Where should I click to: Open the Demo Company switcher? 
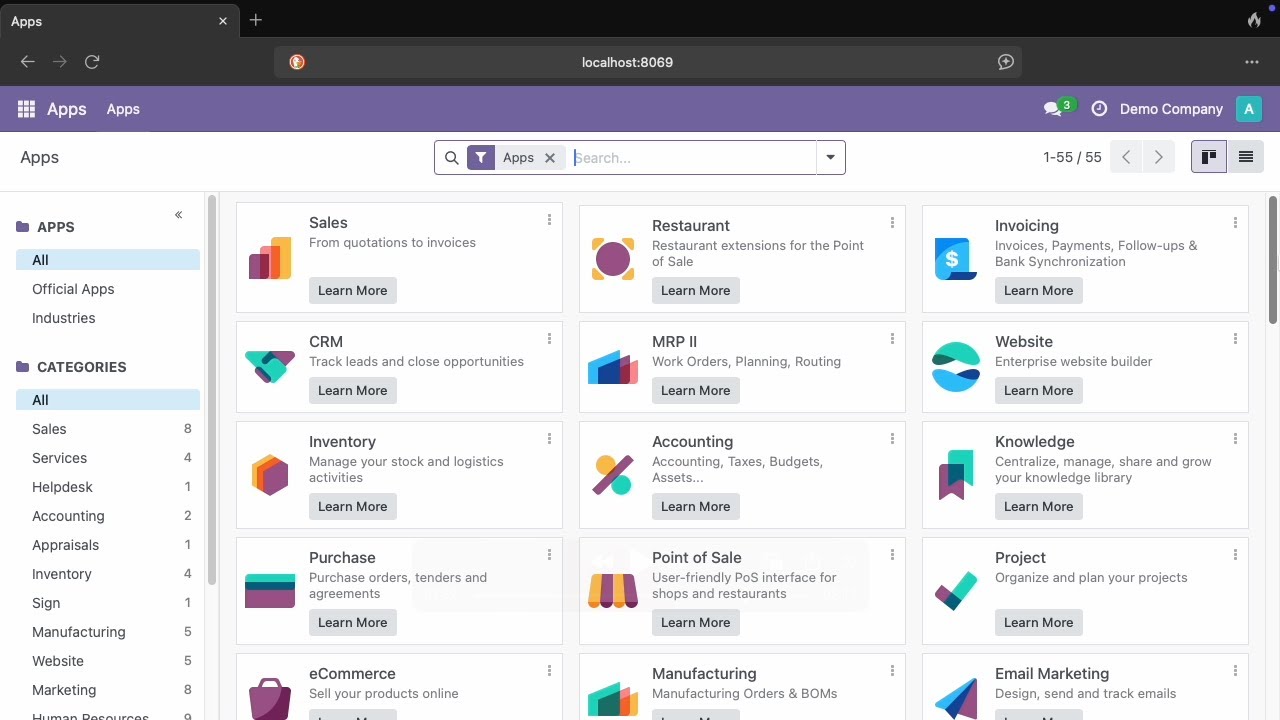pos(1171,109)
